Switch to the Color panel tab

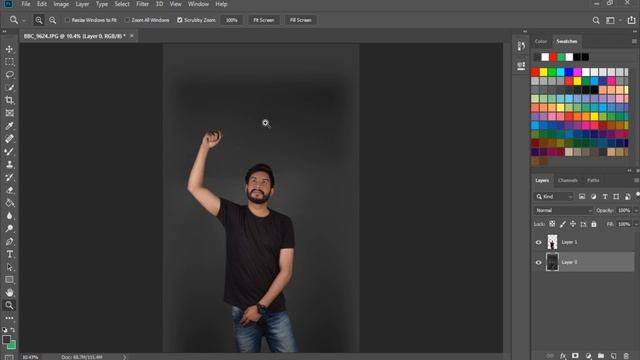(541, 41)
